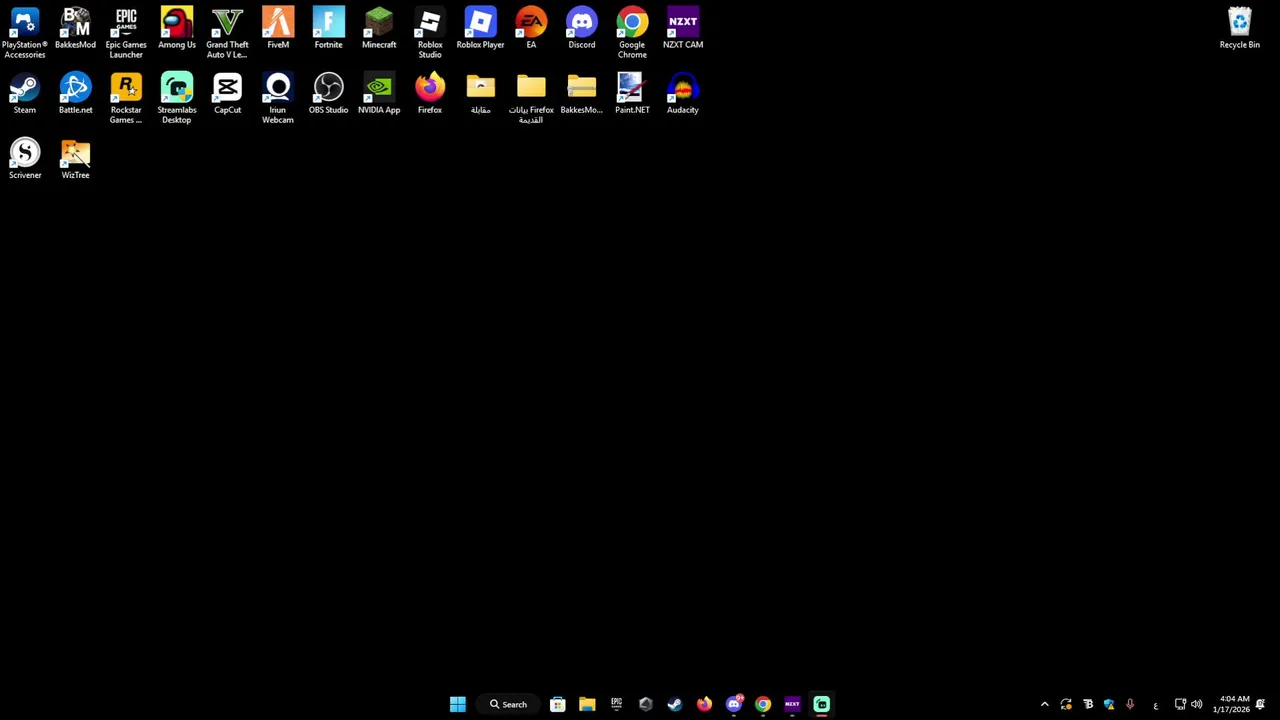
Task: Select the Google Chrome desktop icon
Action: pyautogui.click(x=632, y=32)
